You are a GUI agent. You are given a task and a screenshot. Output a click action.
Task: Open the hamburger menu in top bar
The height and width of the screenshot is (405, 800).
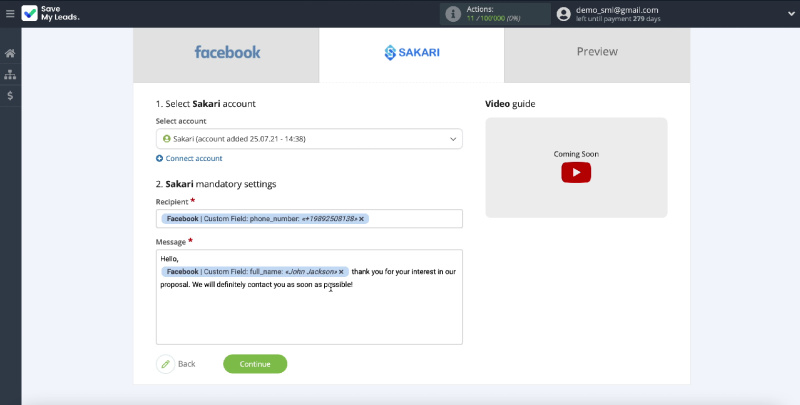click(10, 14)
